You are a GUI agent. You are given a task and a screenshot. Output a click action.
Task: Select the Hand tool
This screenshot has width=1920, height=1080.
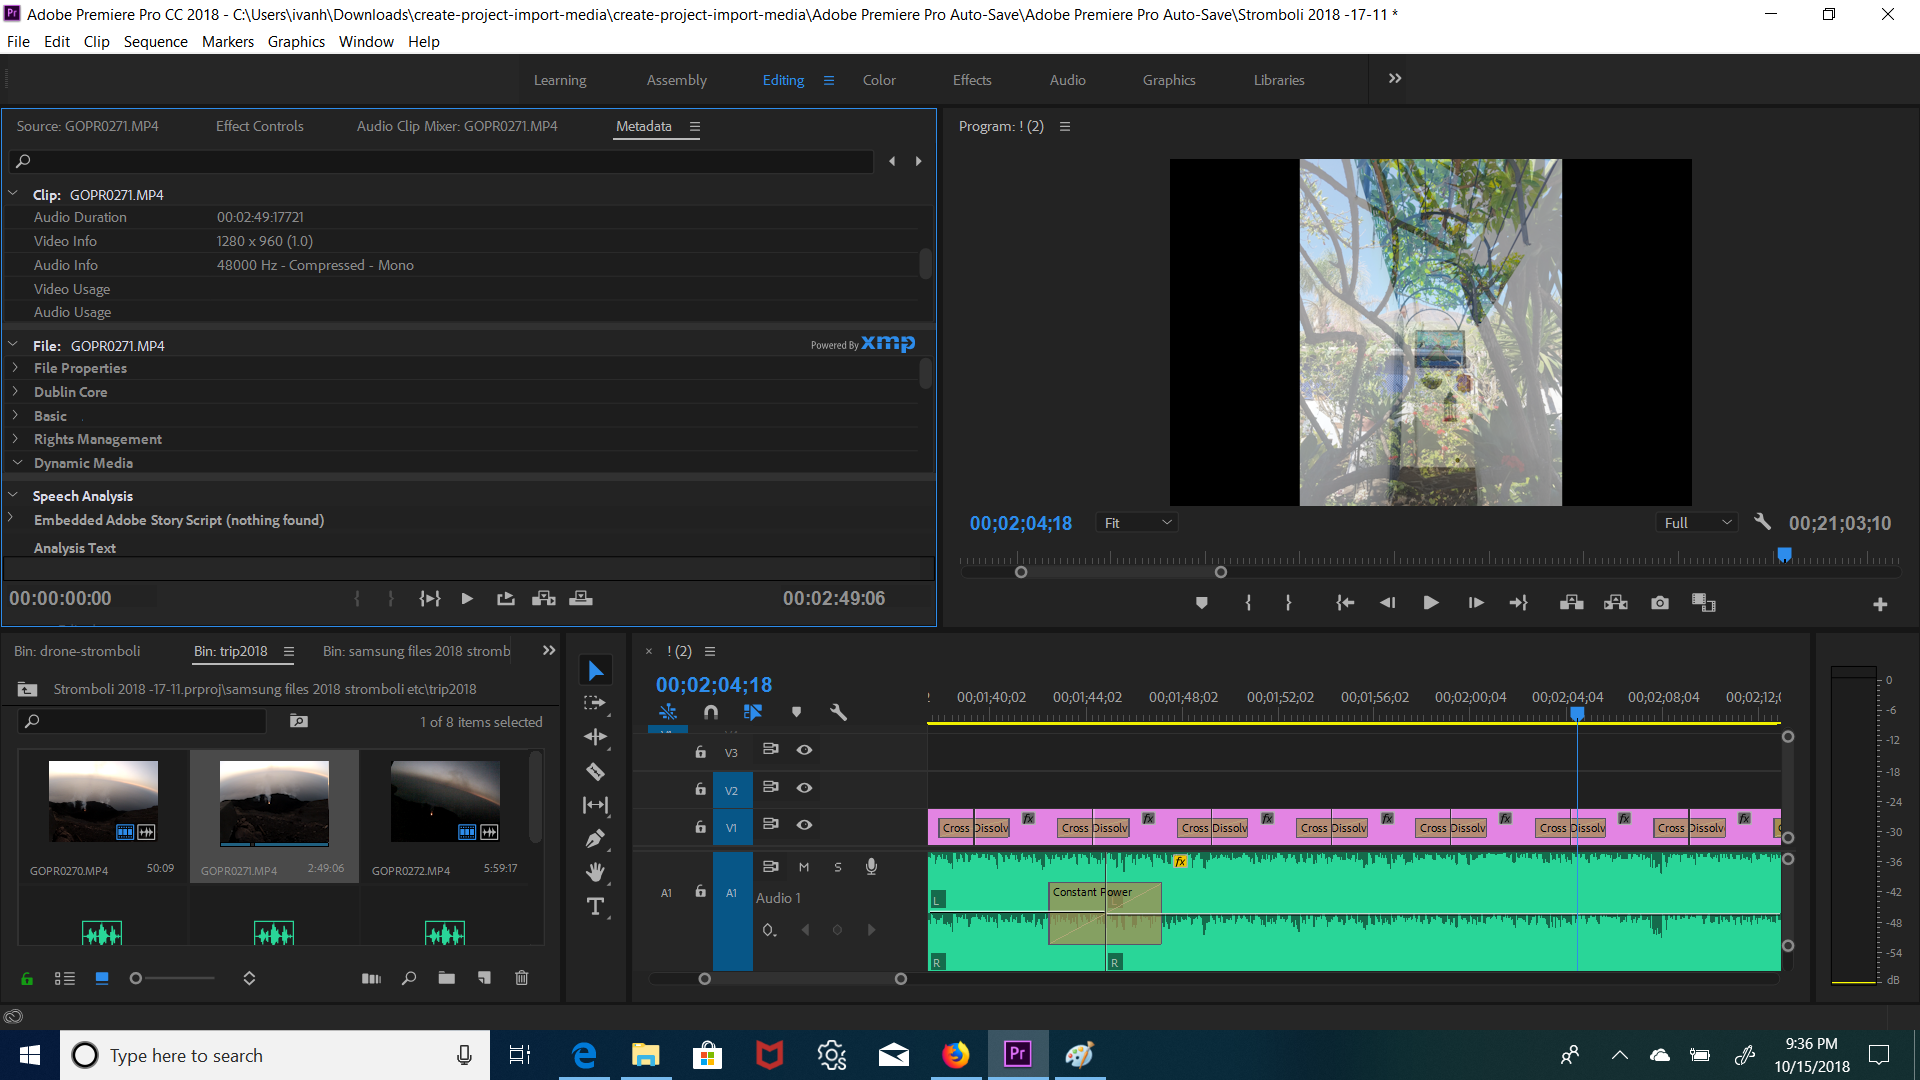pos(595,872)
